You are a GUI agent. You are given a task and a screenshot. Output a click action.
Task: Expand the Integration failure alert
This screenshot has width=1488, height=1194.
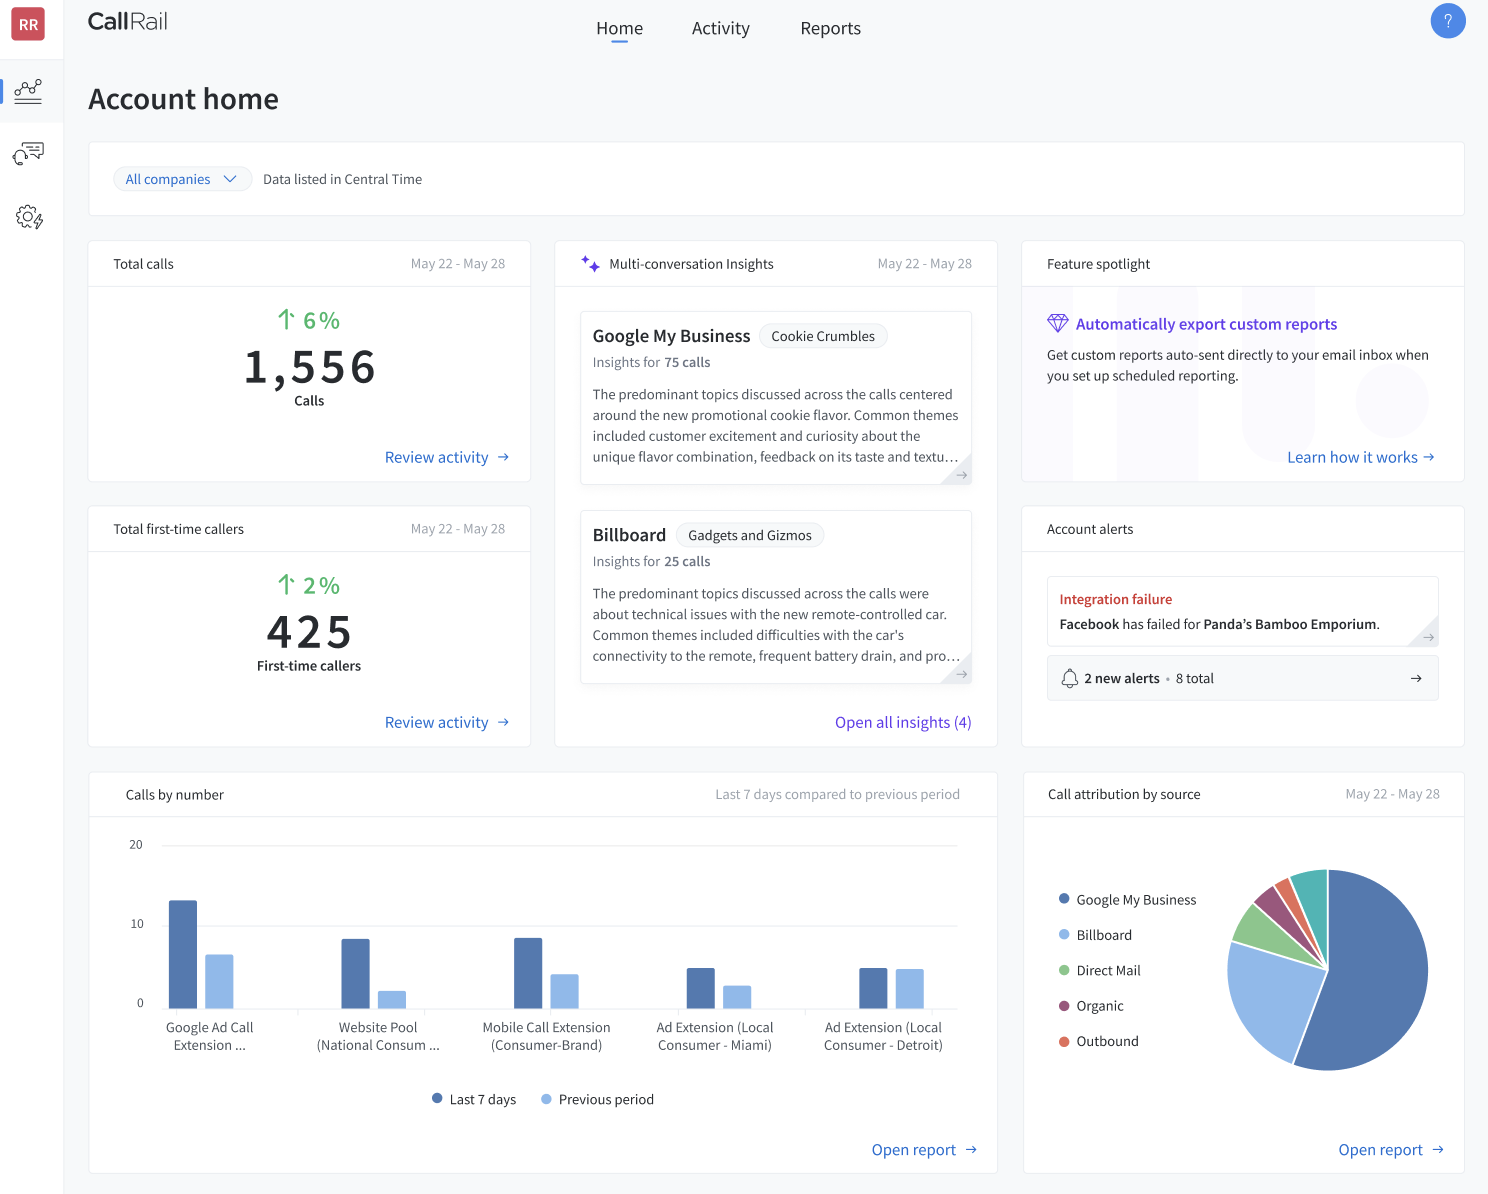(x=1428, y=637)
